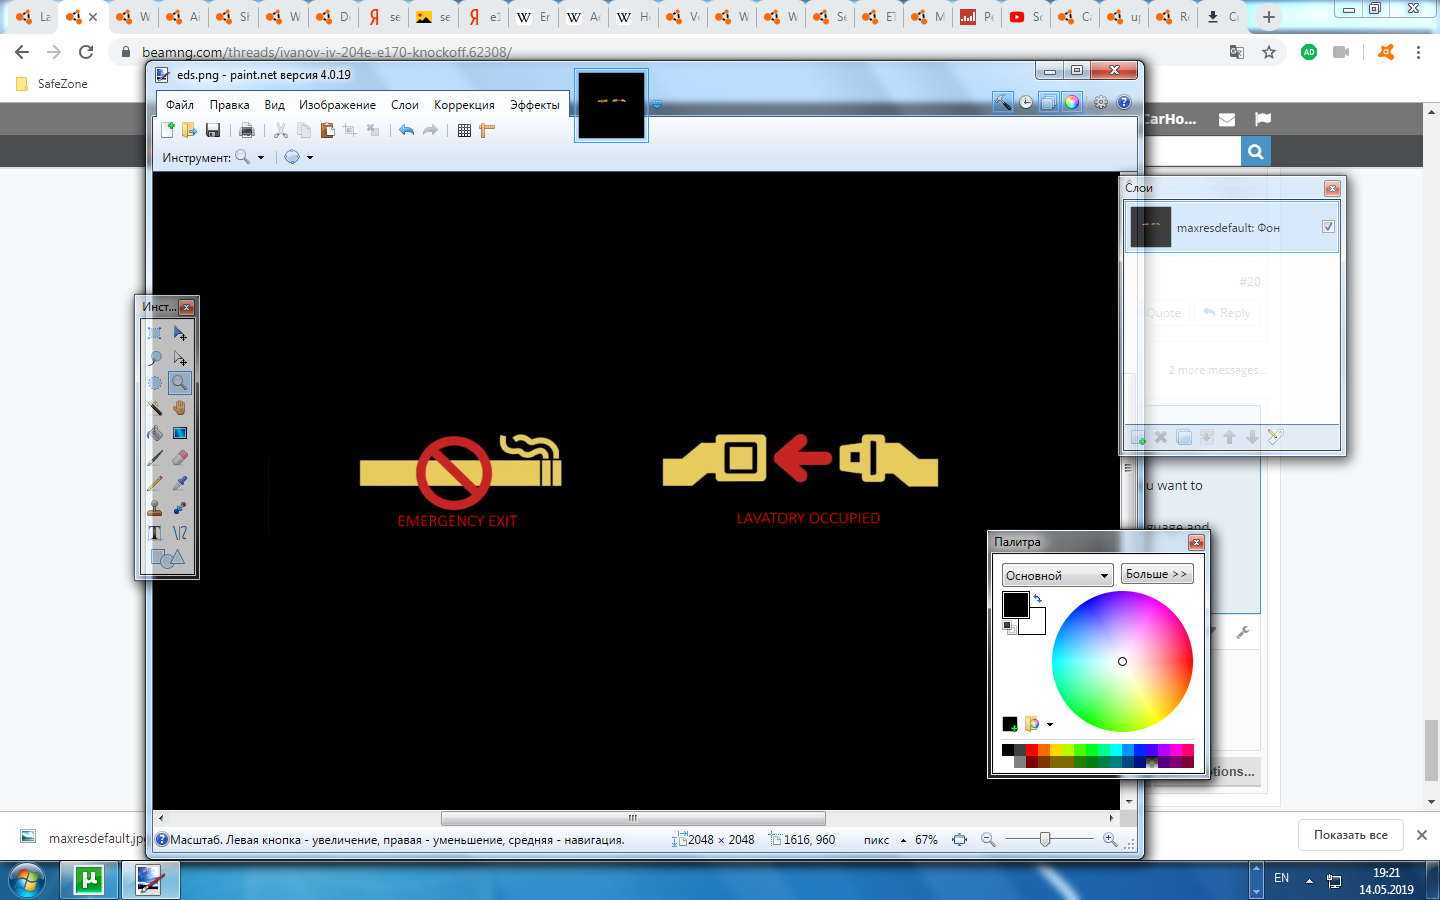Open the Файл menu

coord(180,105)
